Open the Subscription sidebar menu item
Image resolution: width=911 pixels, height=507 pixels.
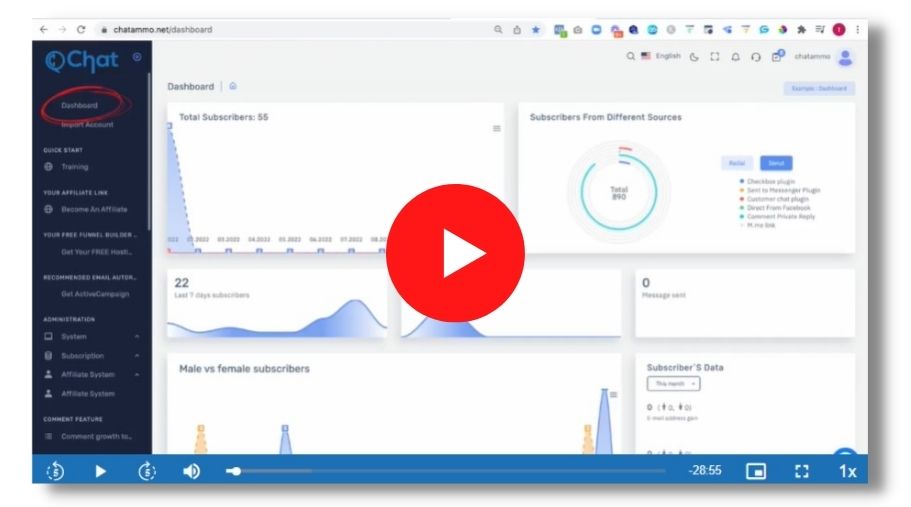coord(83,355)
